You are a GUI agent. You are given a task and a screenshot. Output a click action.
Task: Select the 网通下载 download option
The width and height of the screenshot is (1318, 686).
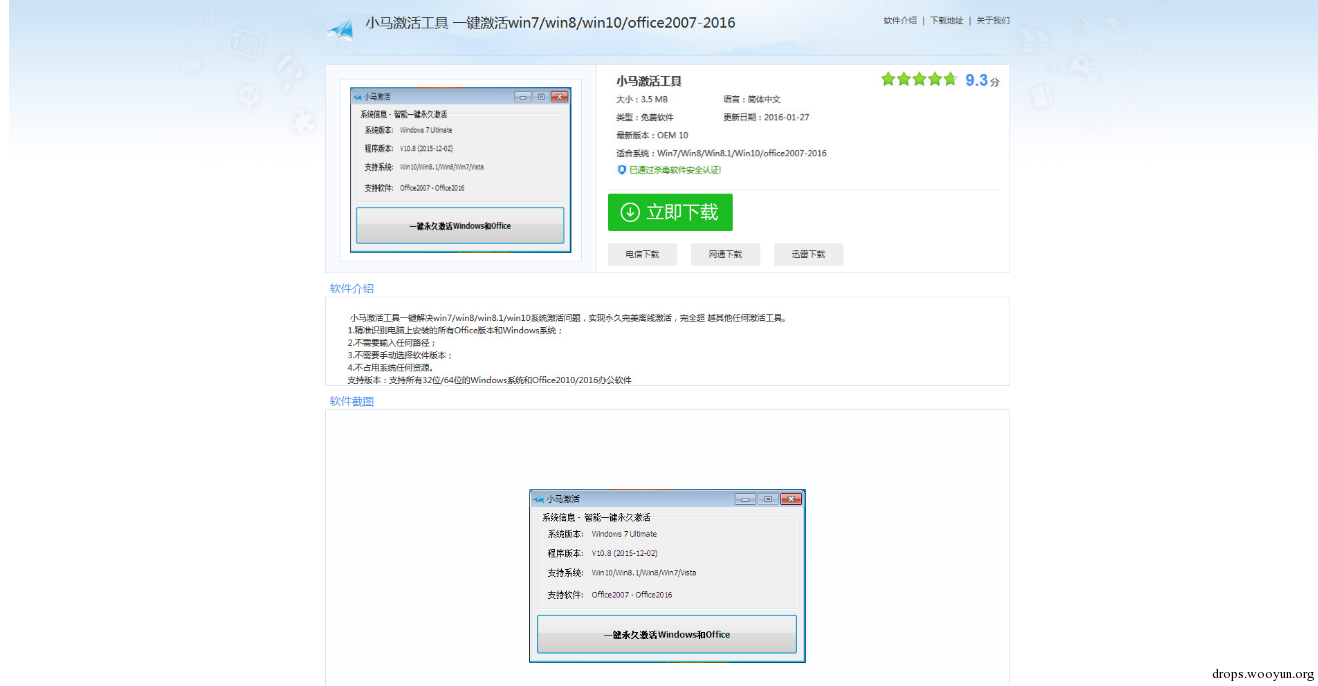(725, 254)
